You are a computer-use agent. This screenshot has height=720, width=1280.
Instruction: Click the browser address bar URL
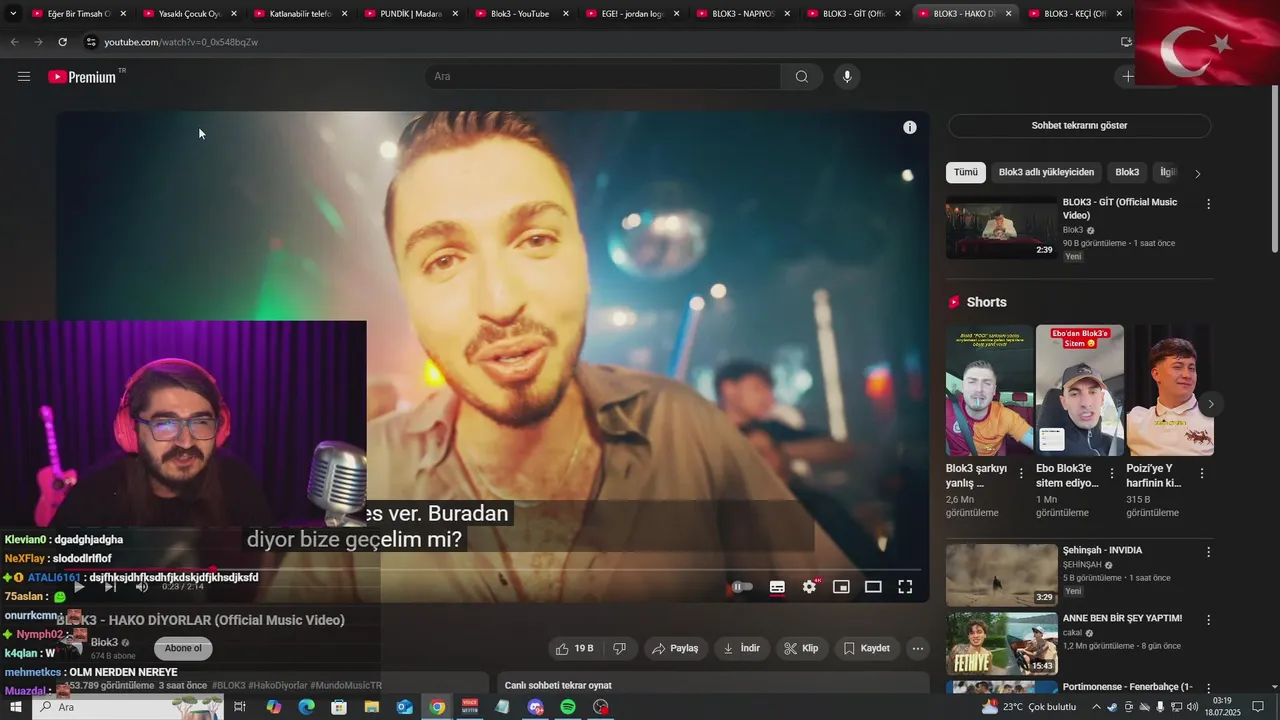(181, 42)
